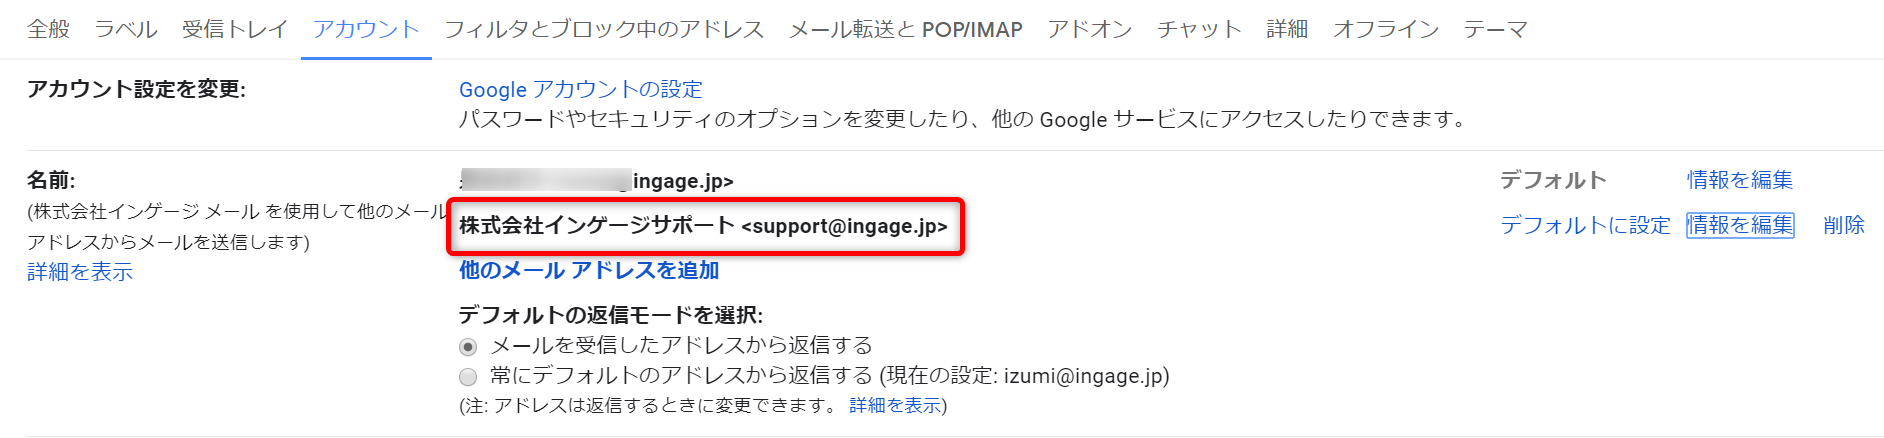This screenshot has height=438, width=1884.
Task: Switch to the ラベル tab
Action: tap(126, 30)
